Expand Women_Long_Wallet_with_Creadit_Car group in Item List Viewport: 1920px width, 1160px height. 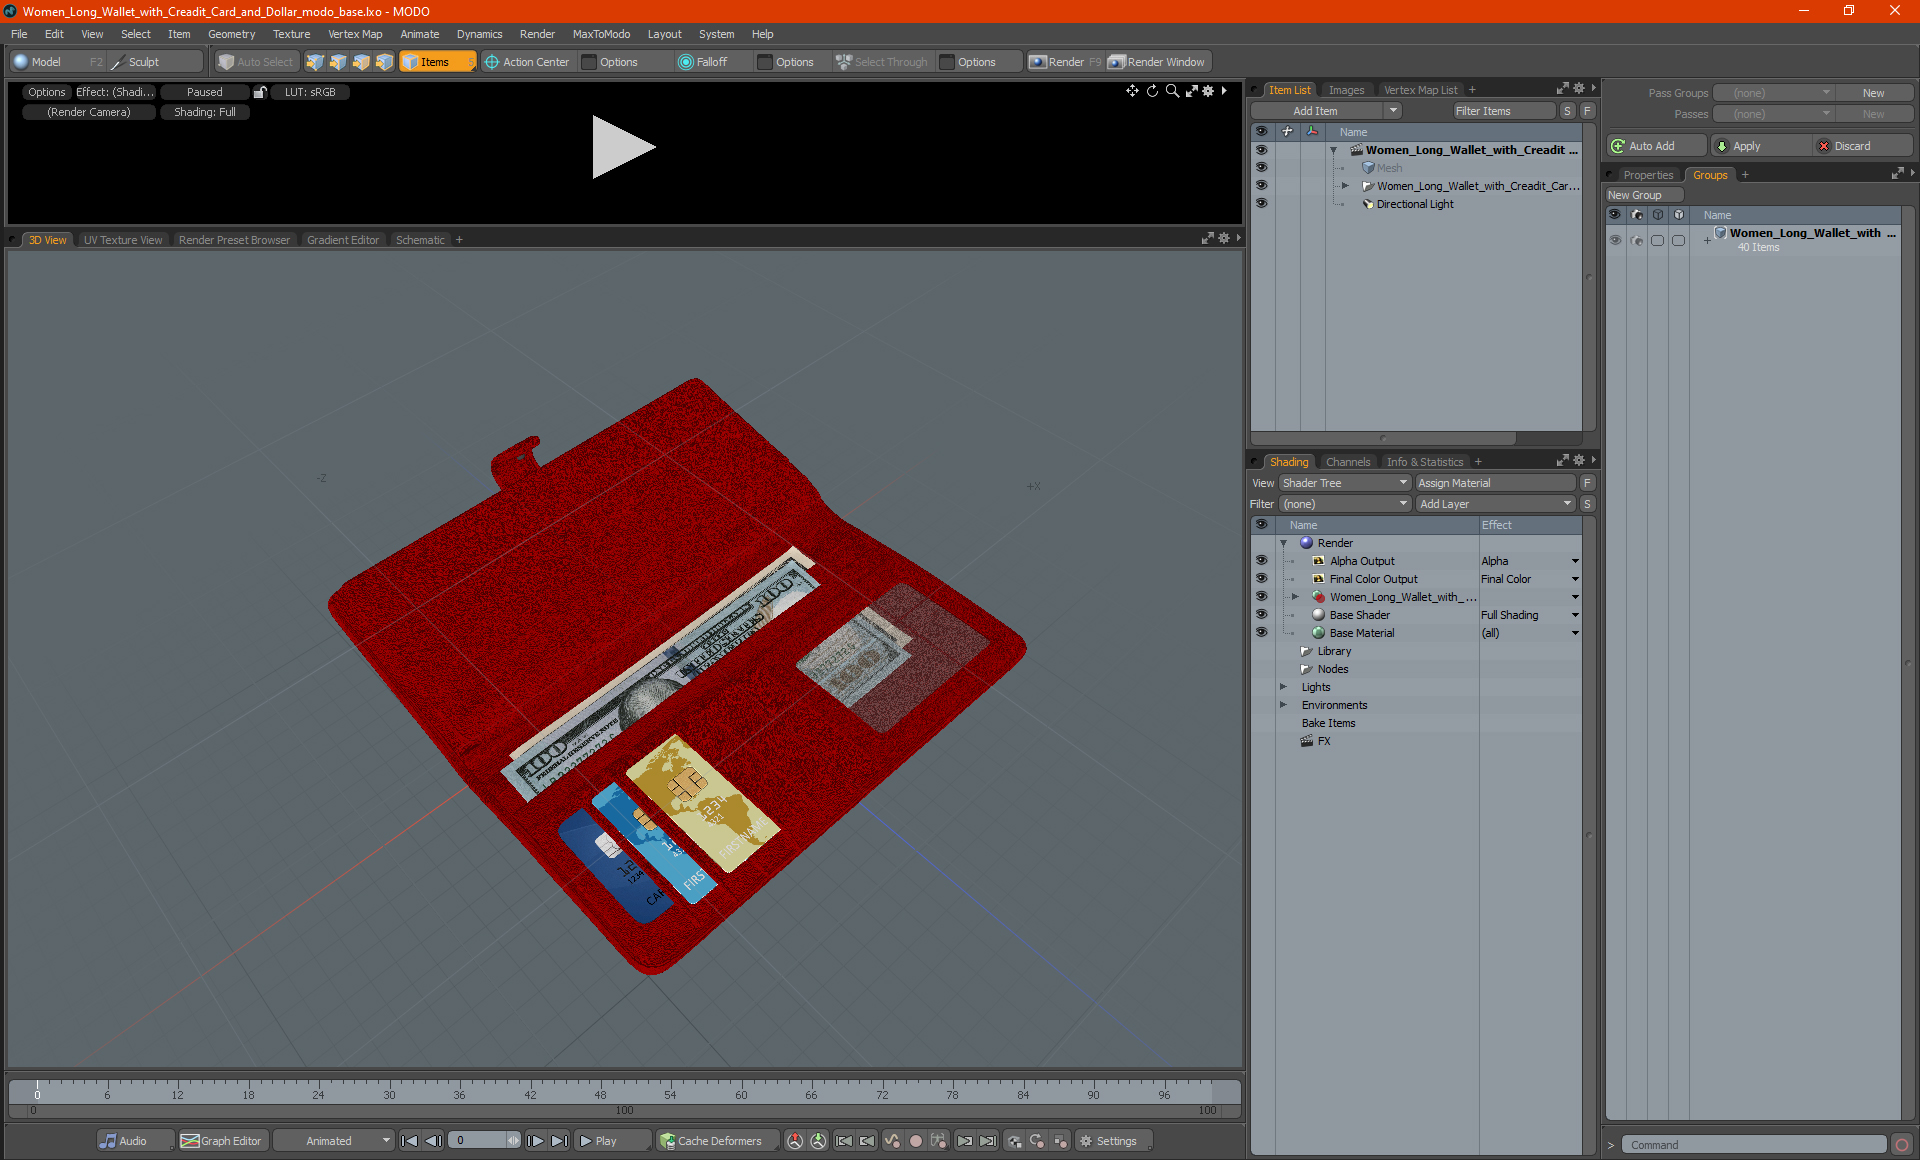point(1345,186)
